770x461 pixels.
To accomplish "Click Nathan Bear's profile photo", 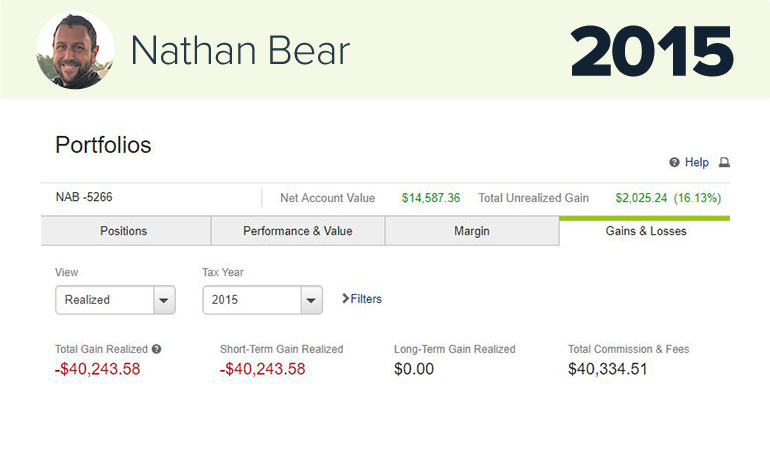I will (x=76, y=50).
